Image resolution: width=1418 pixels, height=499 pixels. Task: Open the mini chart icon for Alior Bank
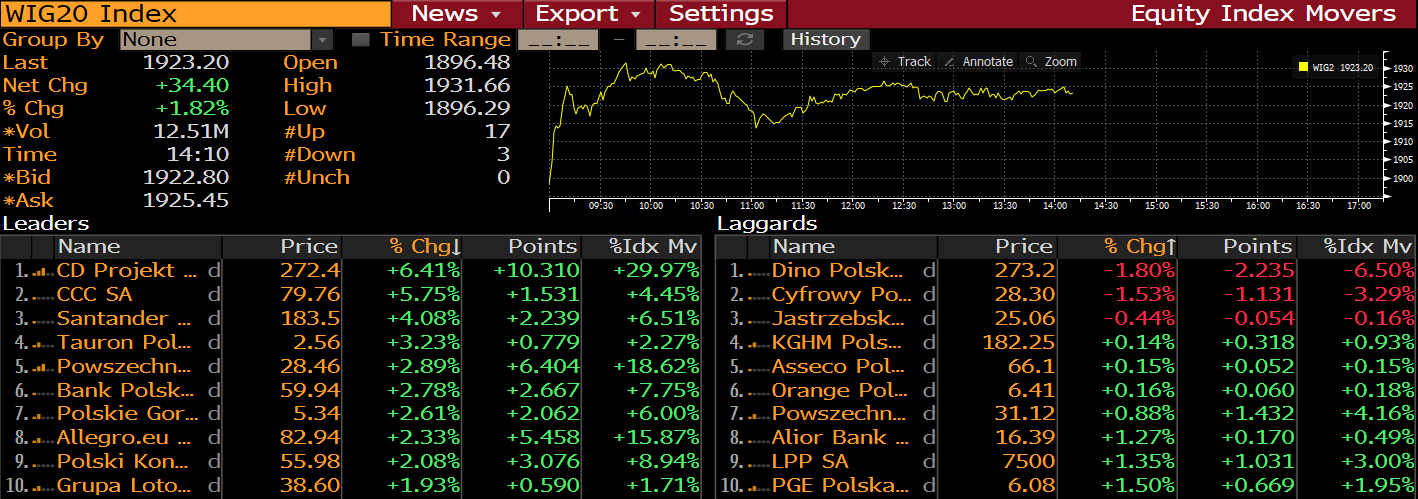tap(757, 438)
